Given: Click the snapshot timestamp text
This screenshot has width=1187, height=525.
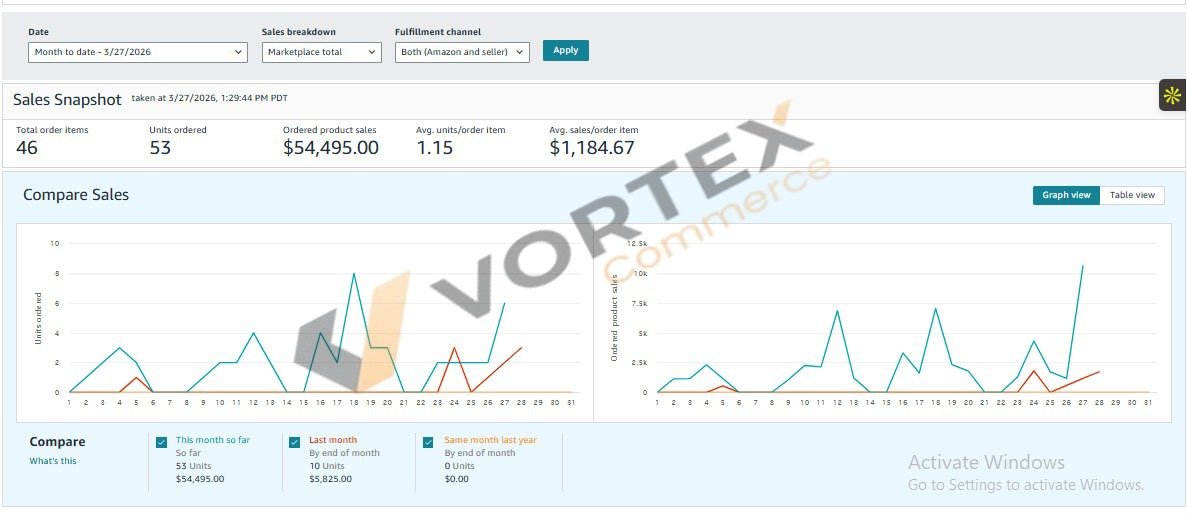Looking at the screenshot, I should (x=210, y=98).
